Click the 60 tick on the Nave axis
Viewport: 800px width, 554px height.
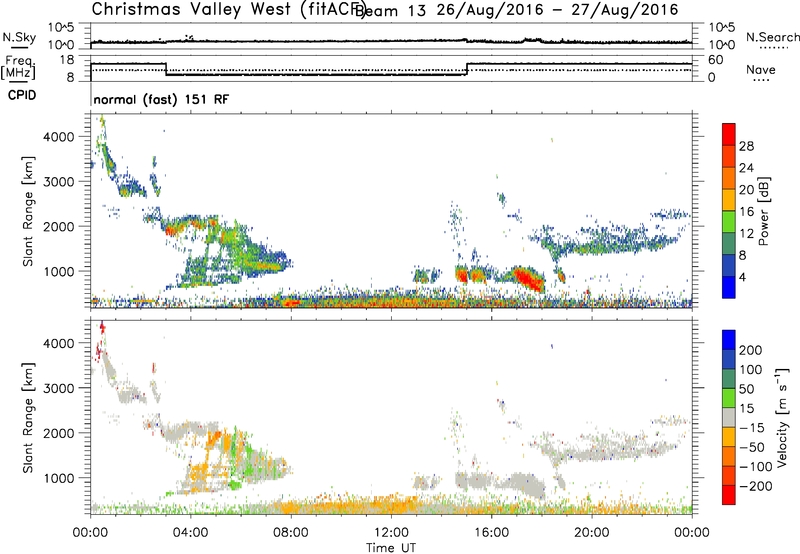coord(715,60)
